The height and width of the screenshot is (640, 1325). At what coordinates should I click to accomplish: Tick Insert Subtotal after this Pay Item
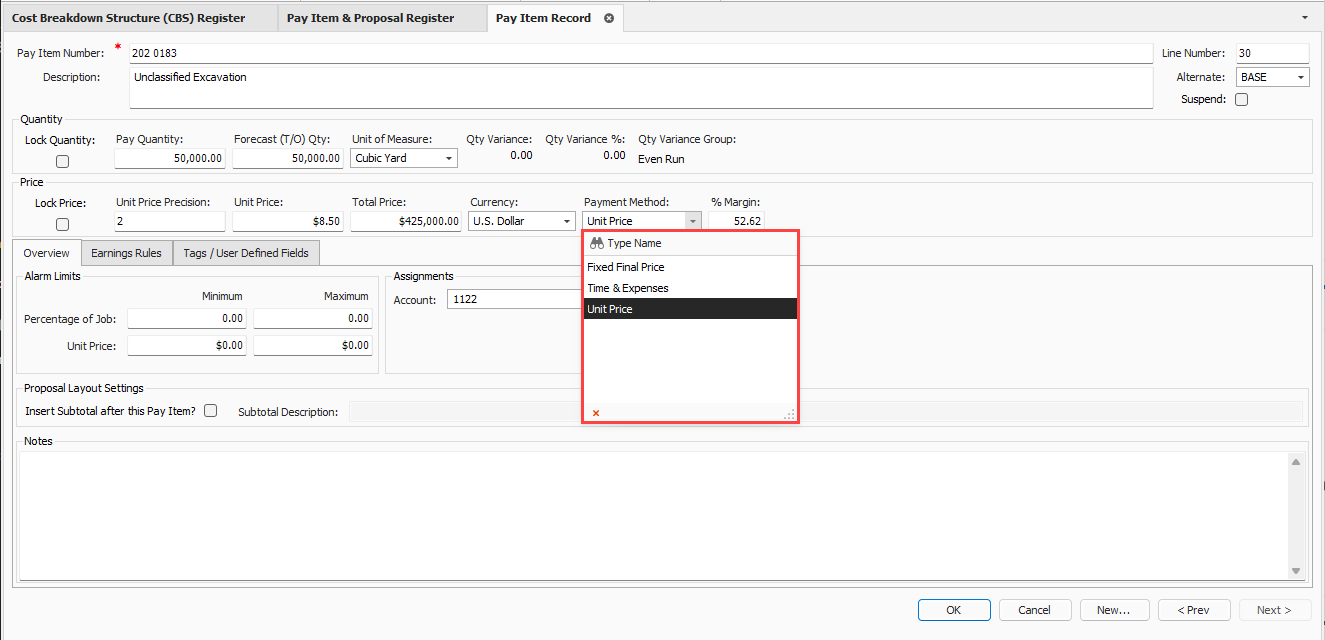[210, 410]
